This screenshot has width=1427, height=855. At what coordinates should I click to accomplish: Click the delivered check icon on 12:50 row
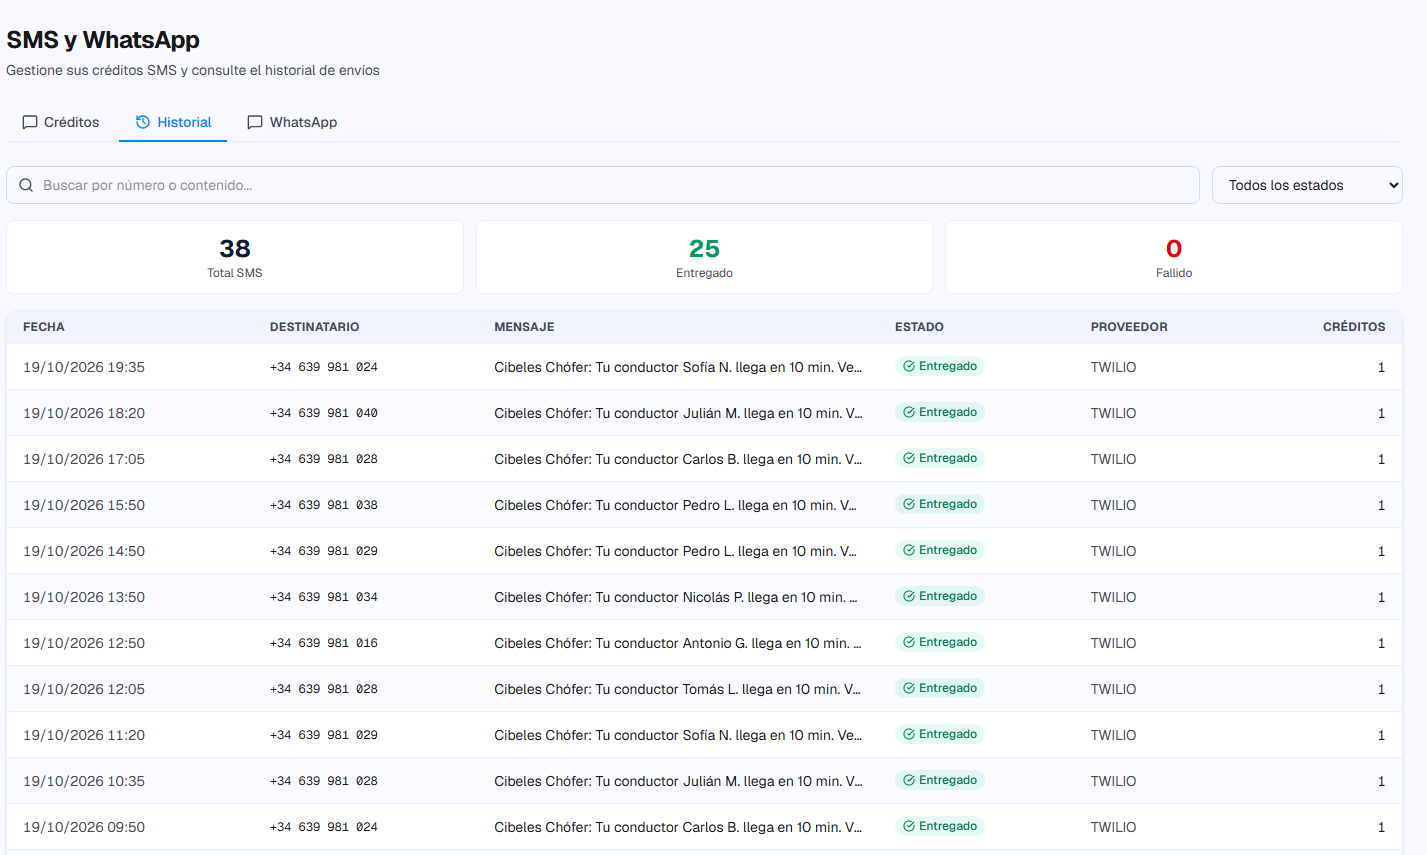click(909, 642)
